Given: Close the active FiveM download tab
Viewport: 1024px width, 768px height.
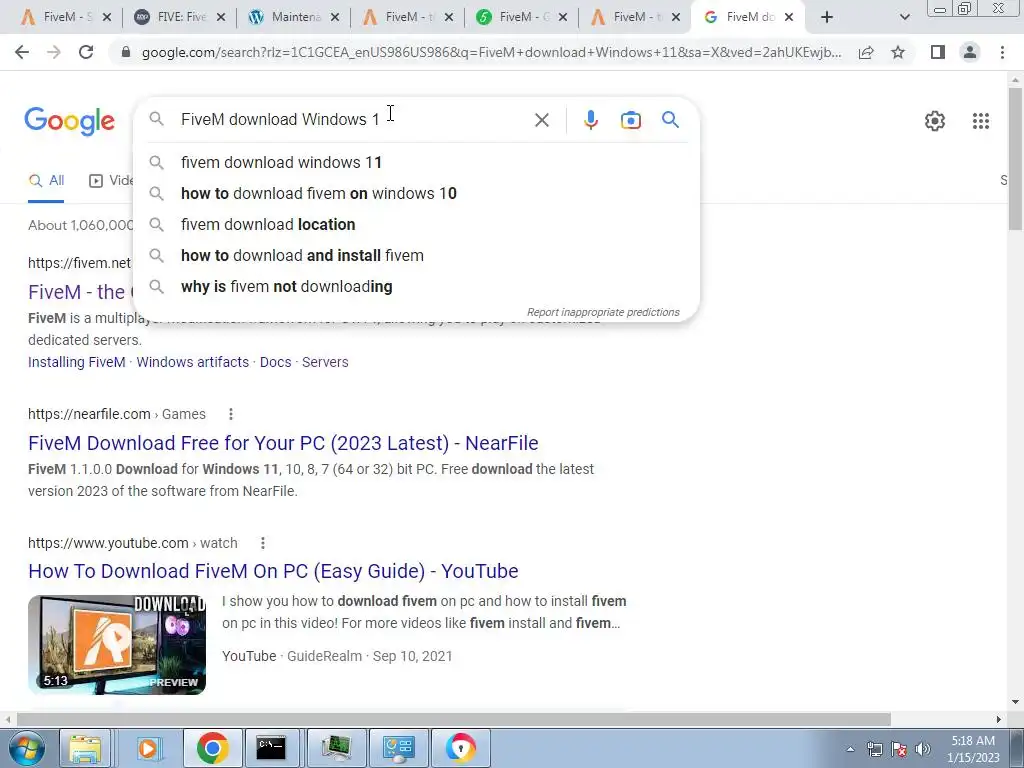Looking at the screenshot, I should click(789, 18).
